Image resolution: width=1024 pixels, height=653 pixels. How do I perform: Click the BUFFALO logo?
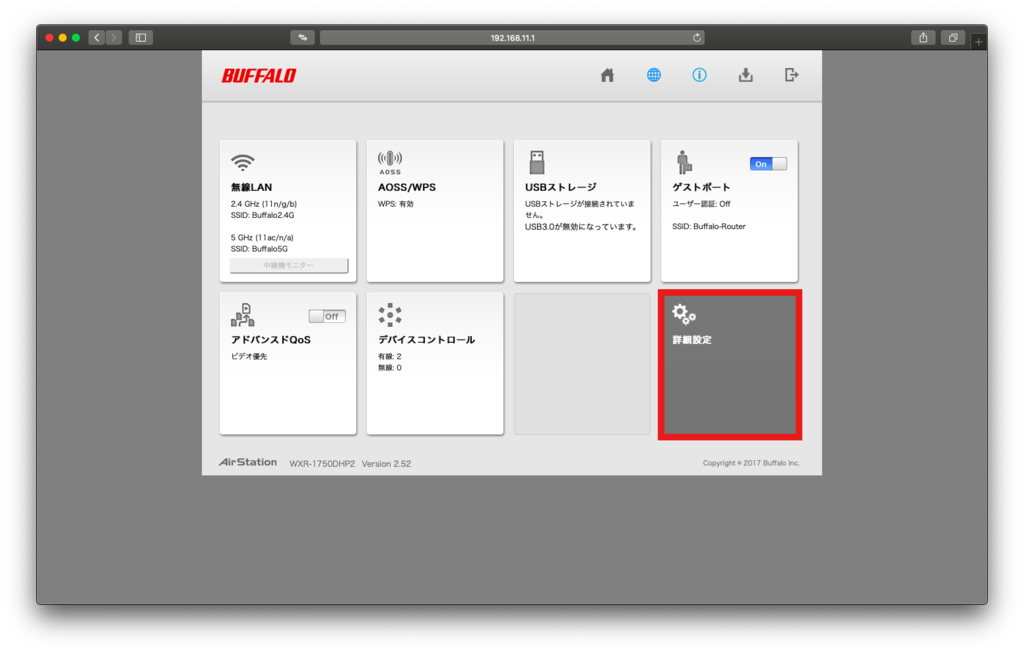point(259,76)
